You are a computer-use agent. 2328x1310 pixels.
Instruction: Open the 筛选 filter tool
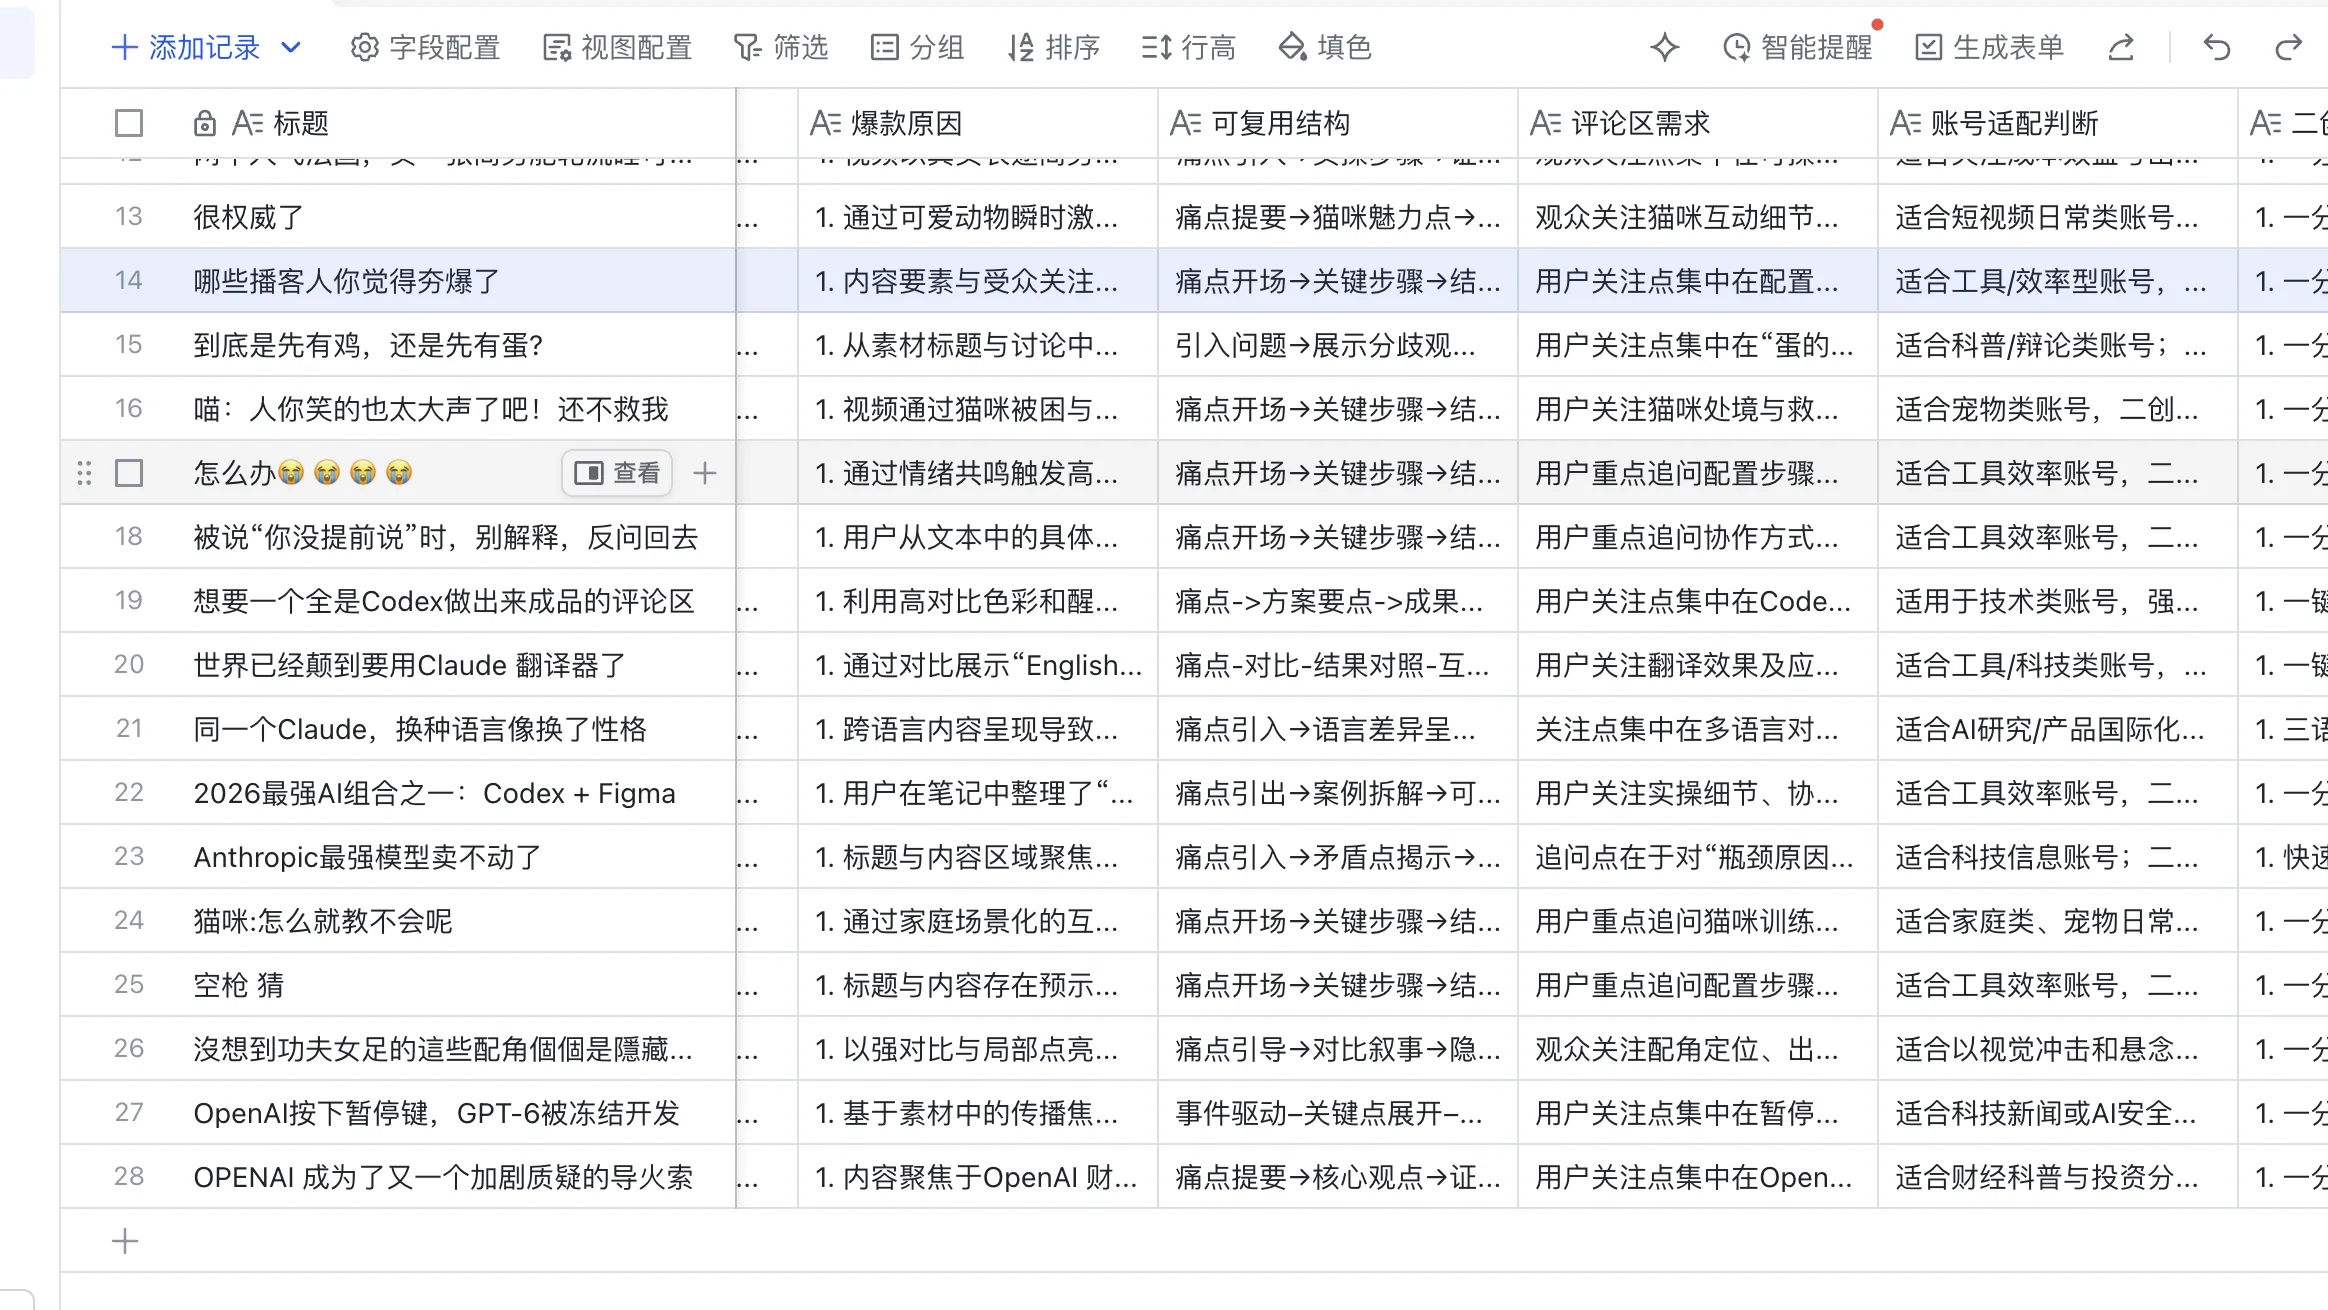point(781,47)
